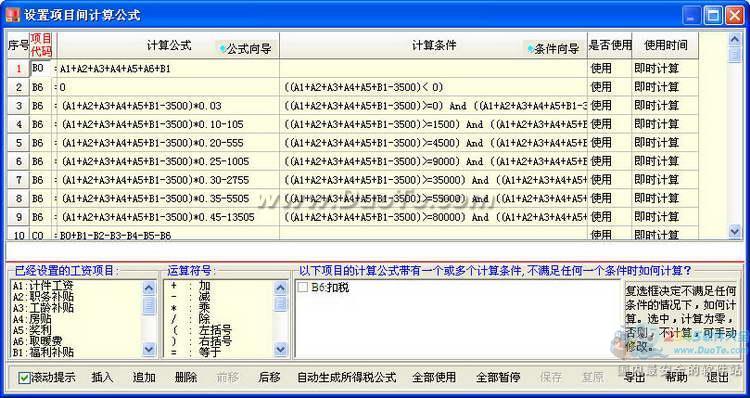Click condition containing >=80000)

(433, 217)
